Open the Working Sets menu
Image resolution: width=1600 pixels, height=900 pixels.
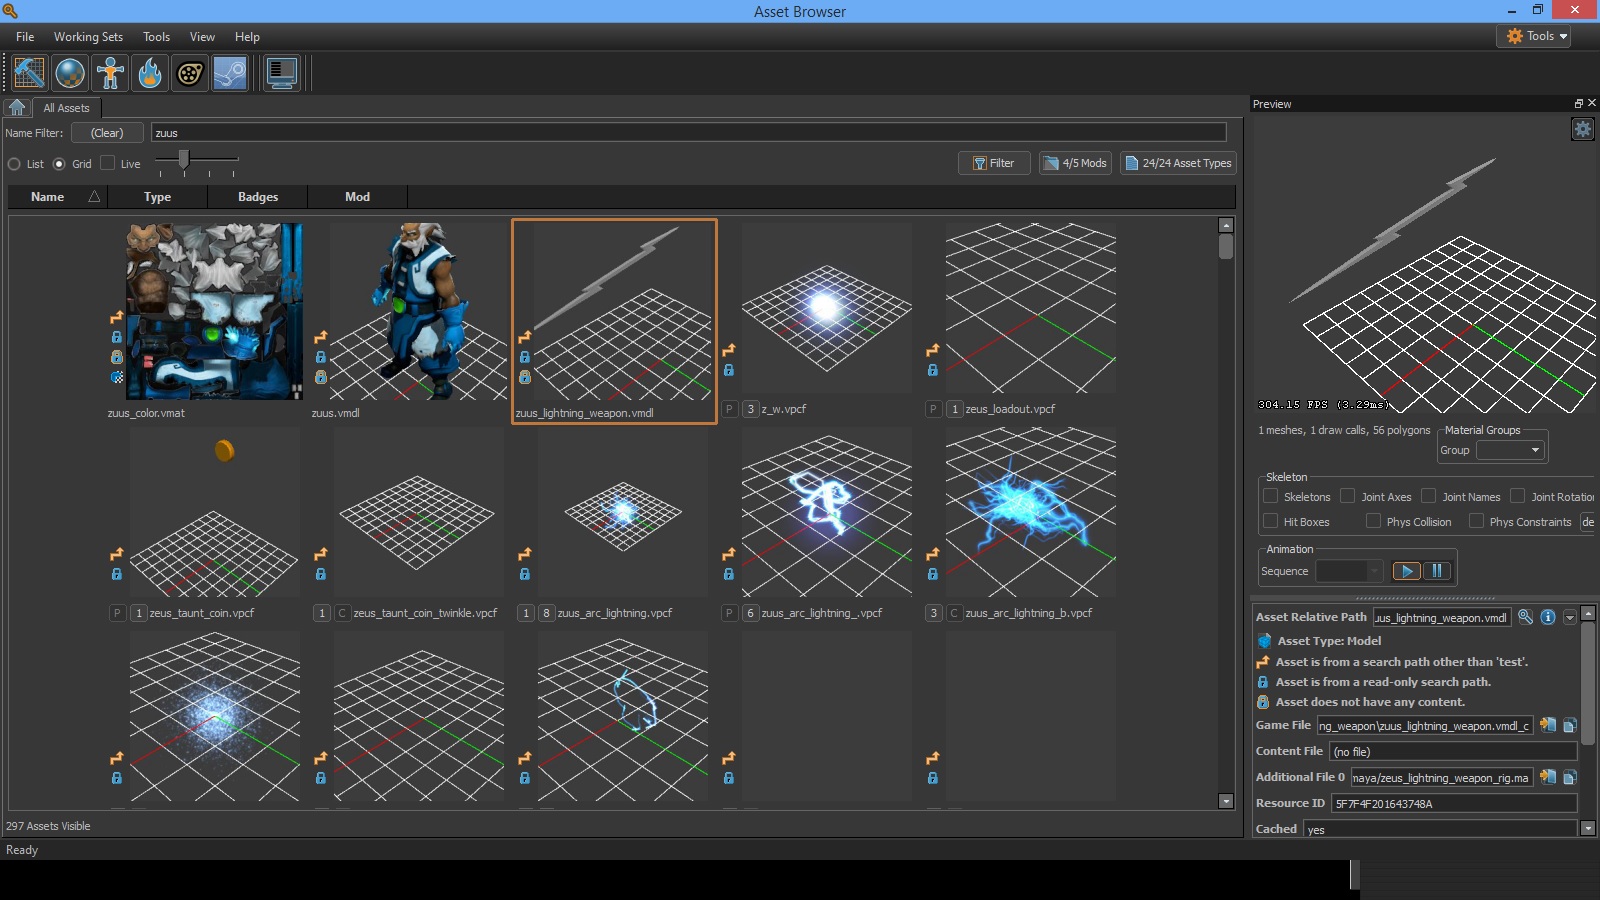[88, 37]
